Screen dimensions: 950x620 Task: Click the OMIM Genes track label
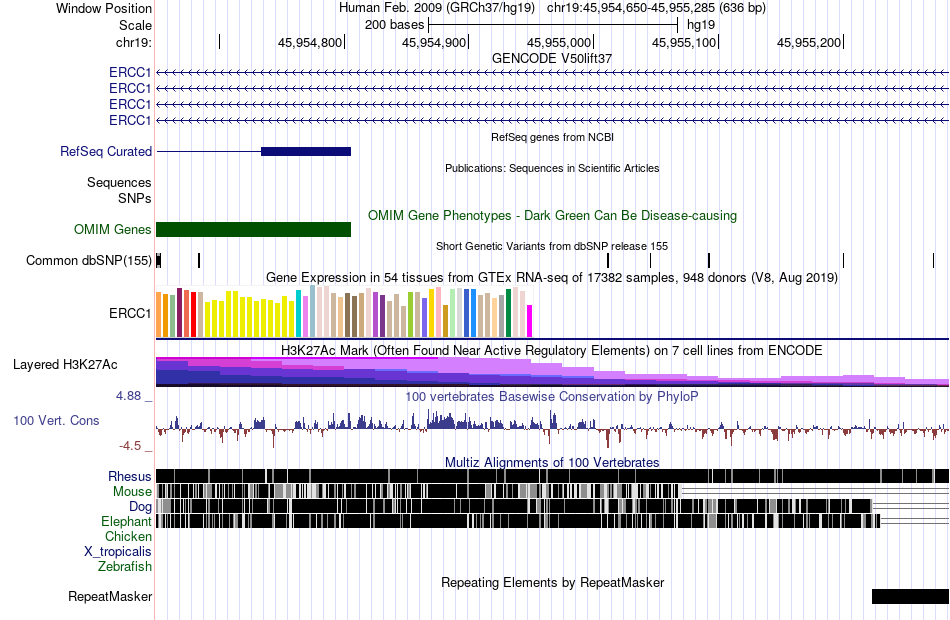(x=113, y=229)
